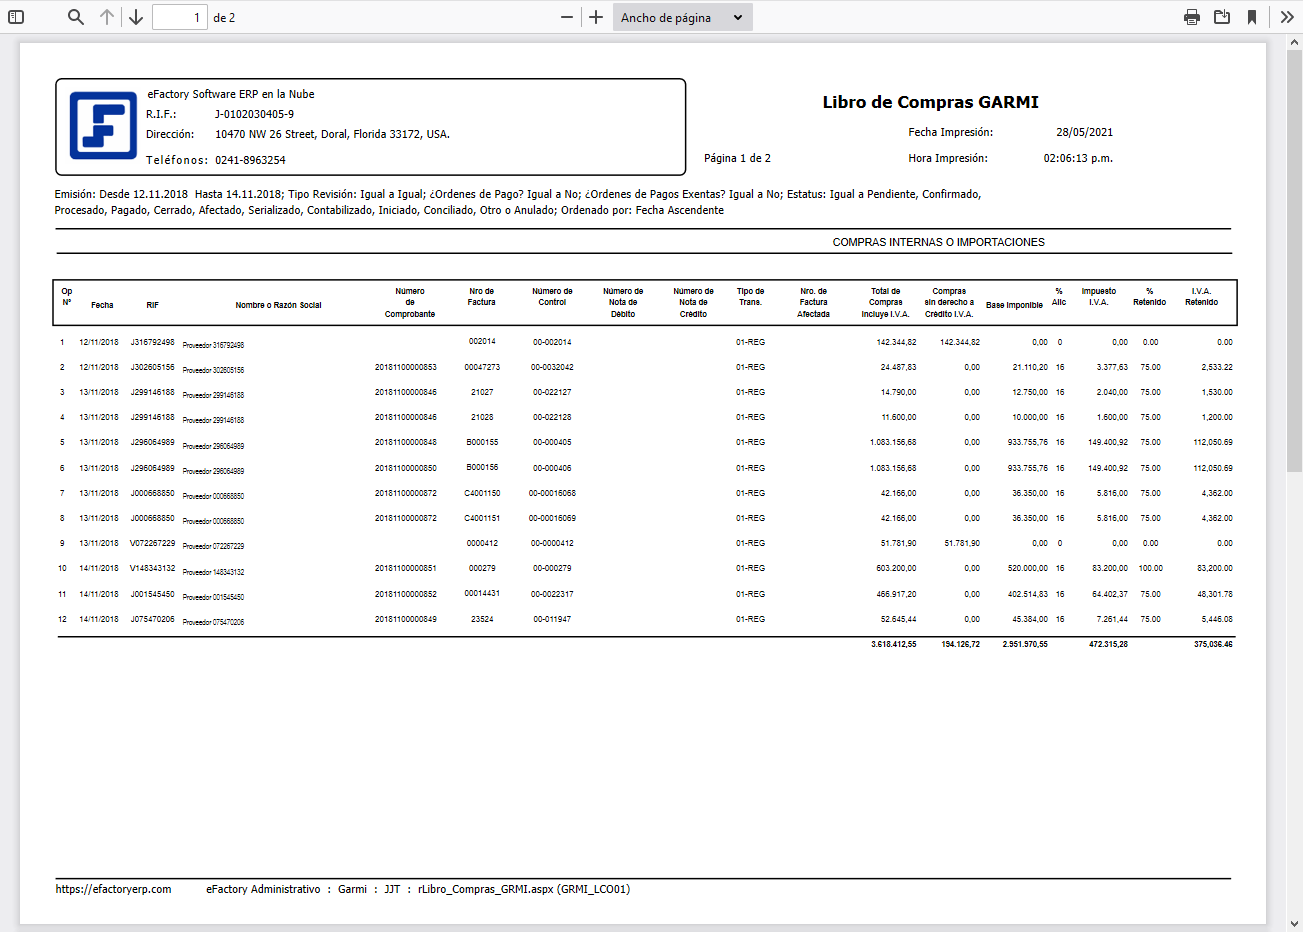1303x932 pixels.
Task: Print the document using the printer icon
Action: point(1191,17)
